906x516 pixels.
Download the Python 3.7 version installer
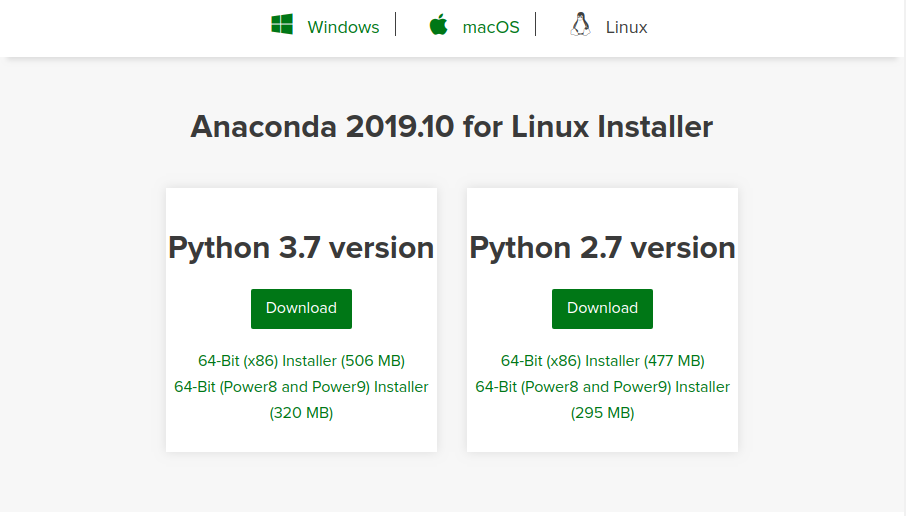coord(301,309)
